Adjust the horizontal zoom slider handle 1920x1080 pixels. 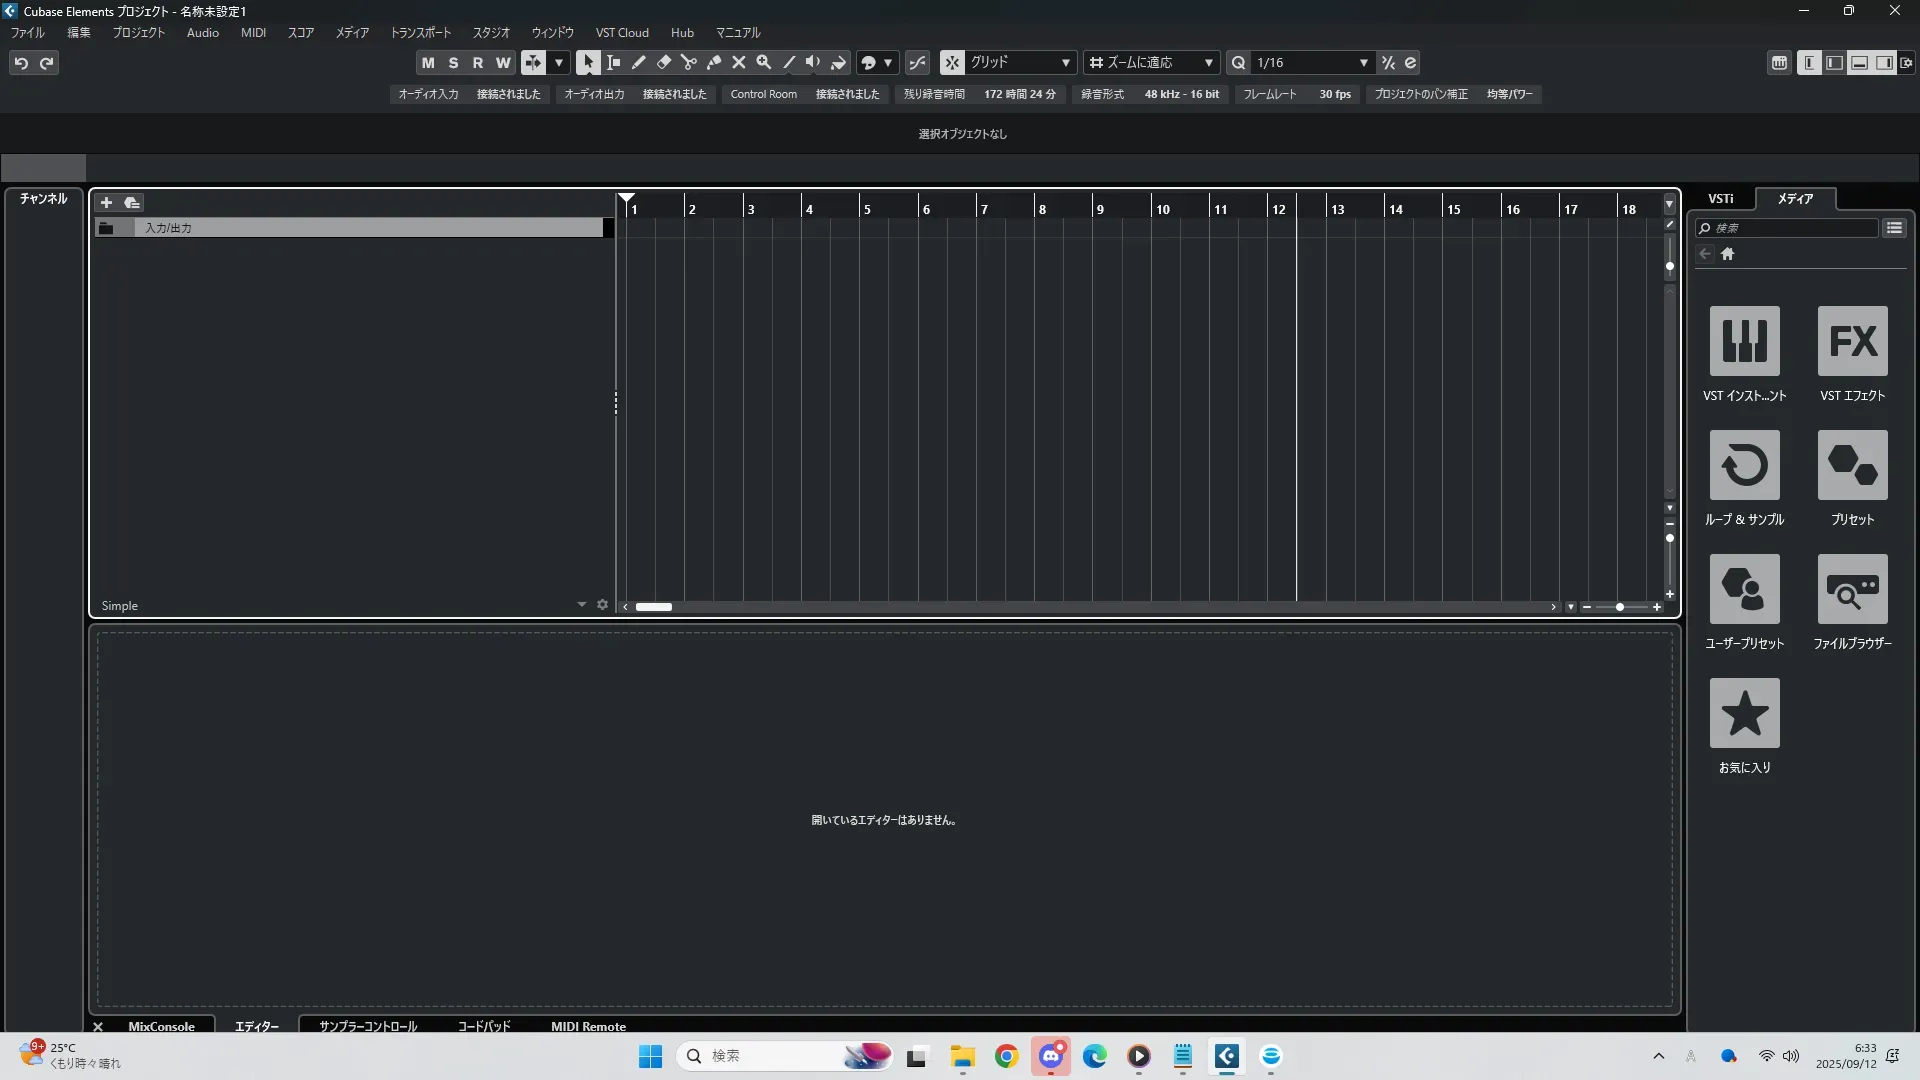point(1619,607)
